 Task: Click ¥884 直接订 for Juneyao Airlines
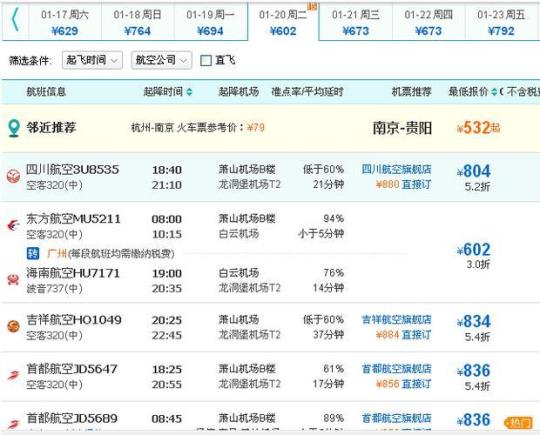point(403,334)
